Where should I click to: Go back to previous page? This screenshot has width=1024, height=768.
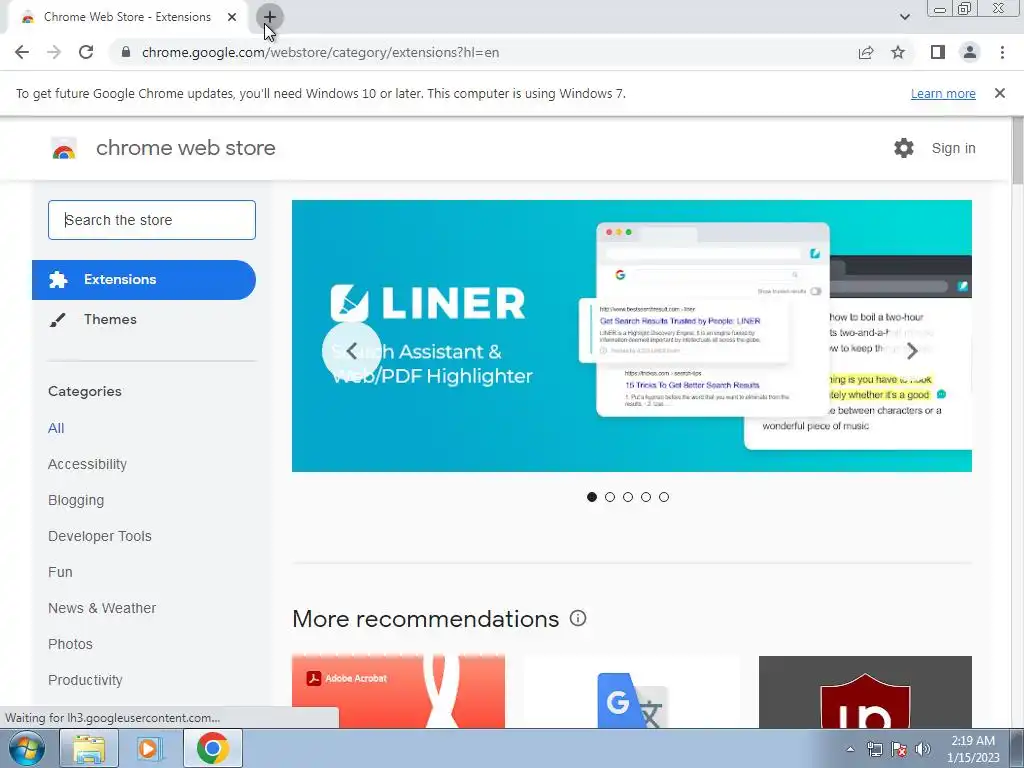point(22,52)
